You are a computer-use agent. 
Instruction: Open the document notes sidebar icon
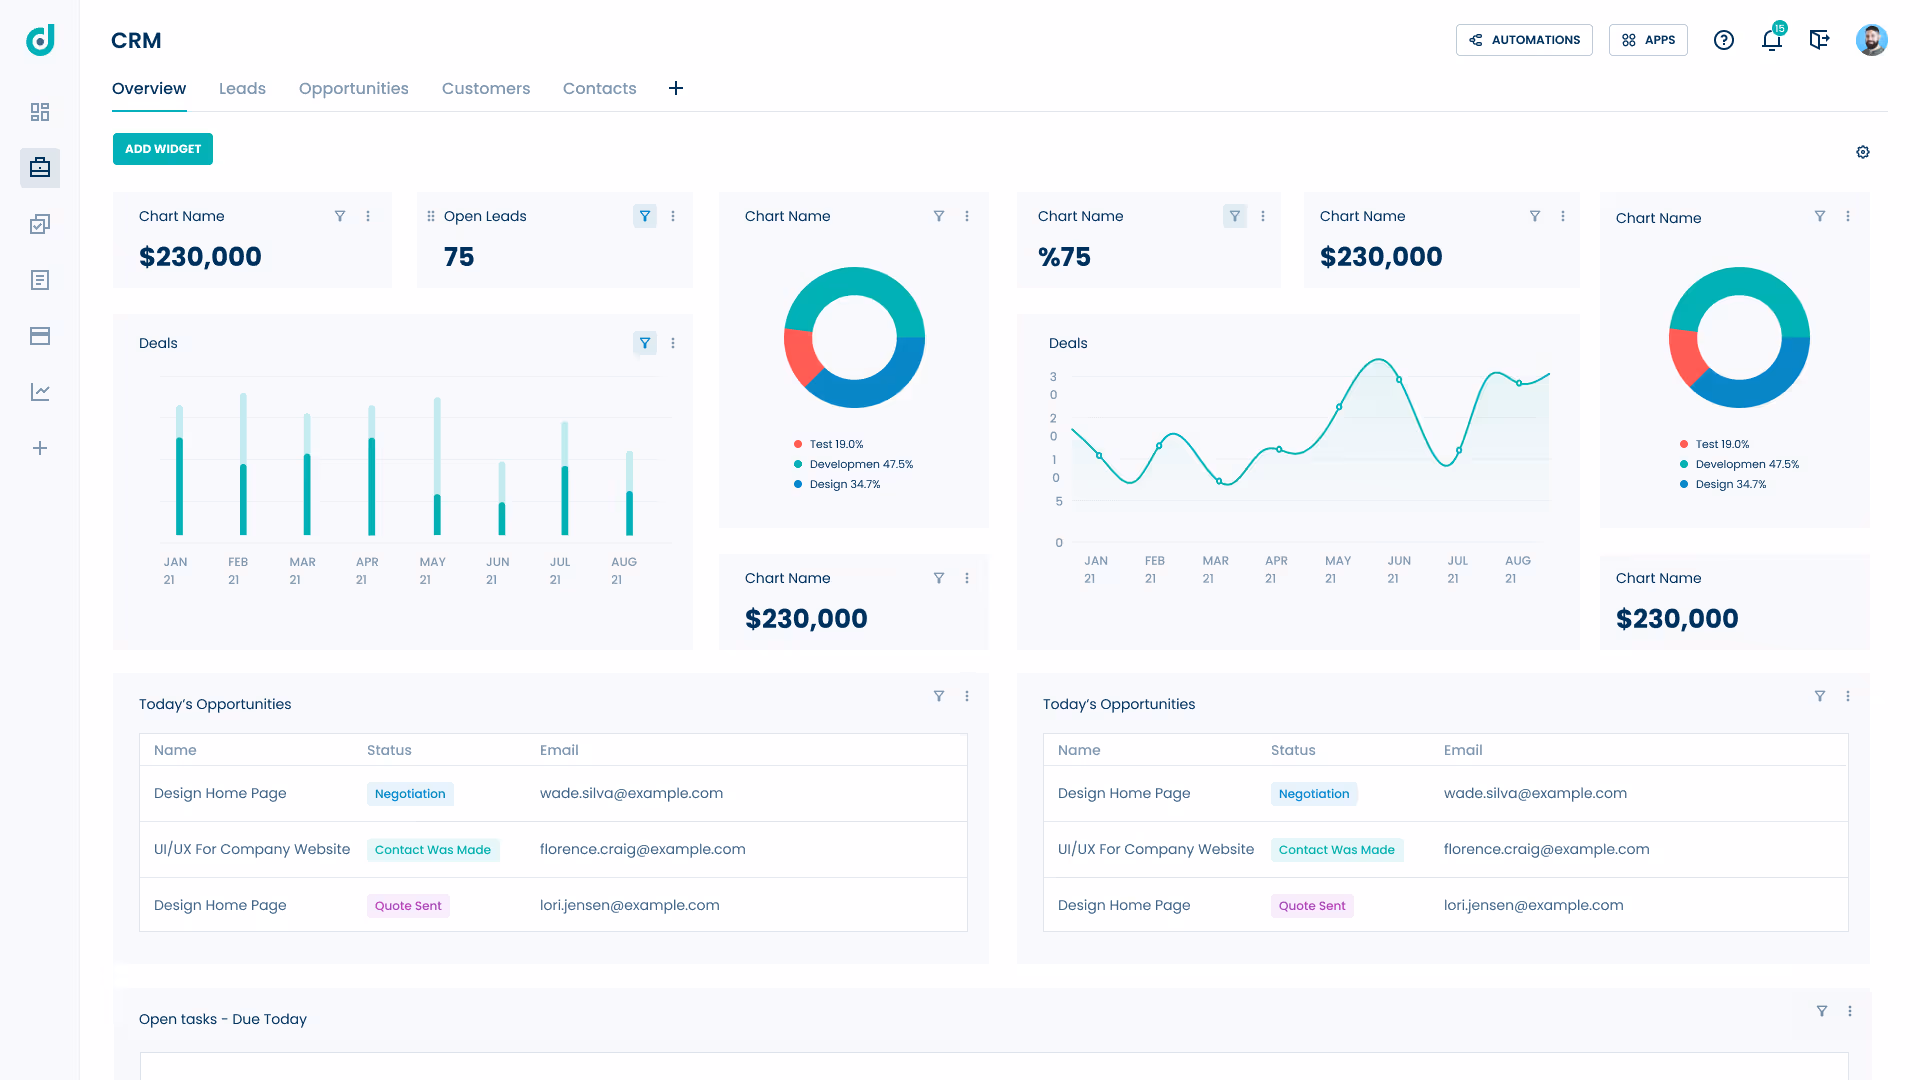[40, 280]
